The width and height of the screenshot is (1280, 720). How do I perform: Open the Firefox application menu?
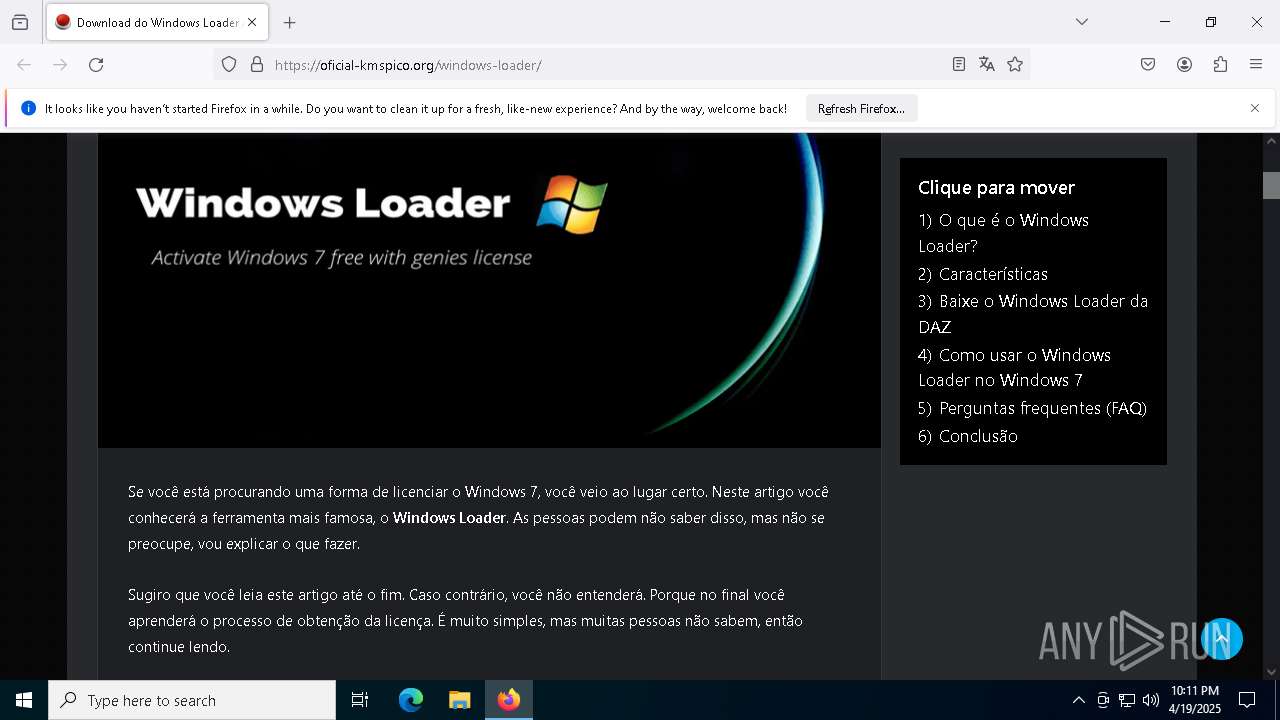(x=1256, y=65)
